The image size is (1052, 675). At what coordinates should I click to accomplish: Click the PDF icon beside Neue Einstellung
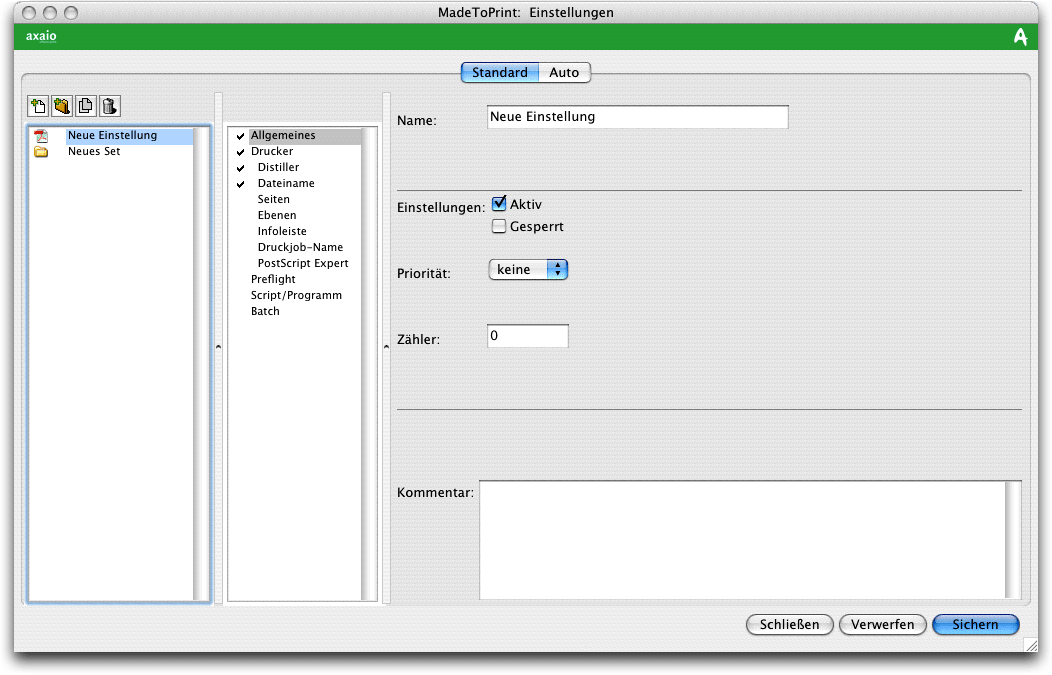point(42,136)
